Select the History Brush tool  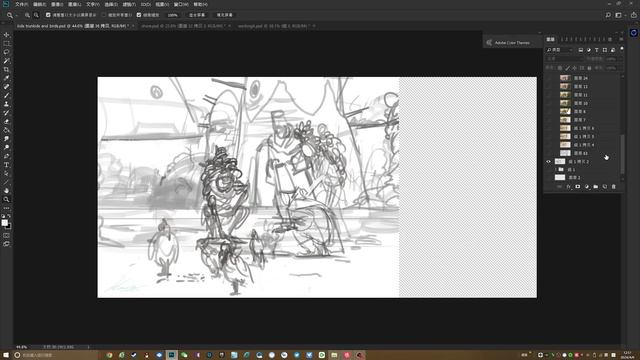click(6, 113)
